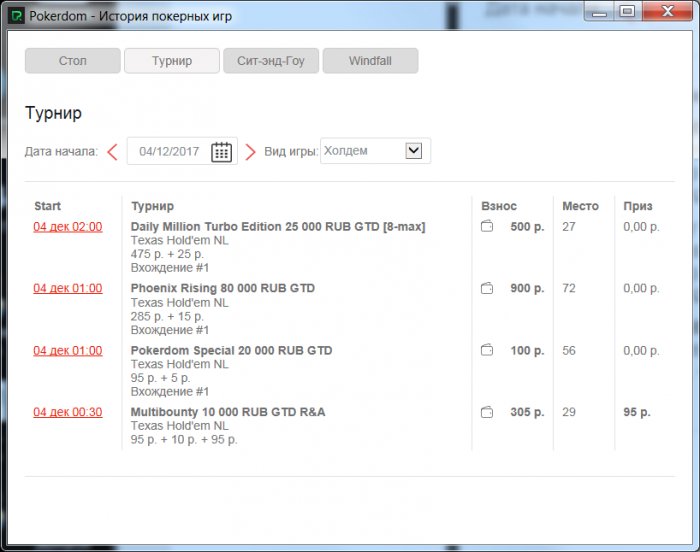Click the 100 р. buy-in value
This screenshot has height=552, width=700.
click(527, 351)
